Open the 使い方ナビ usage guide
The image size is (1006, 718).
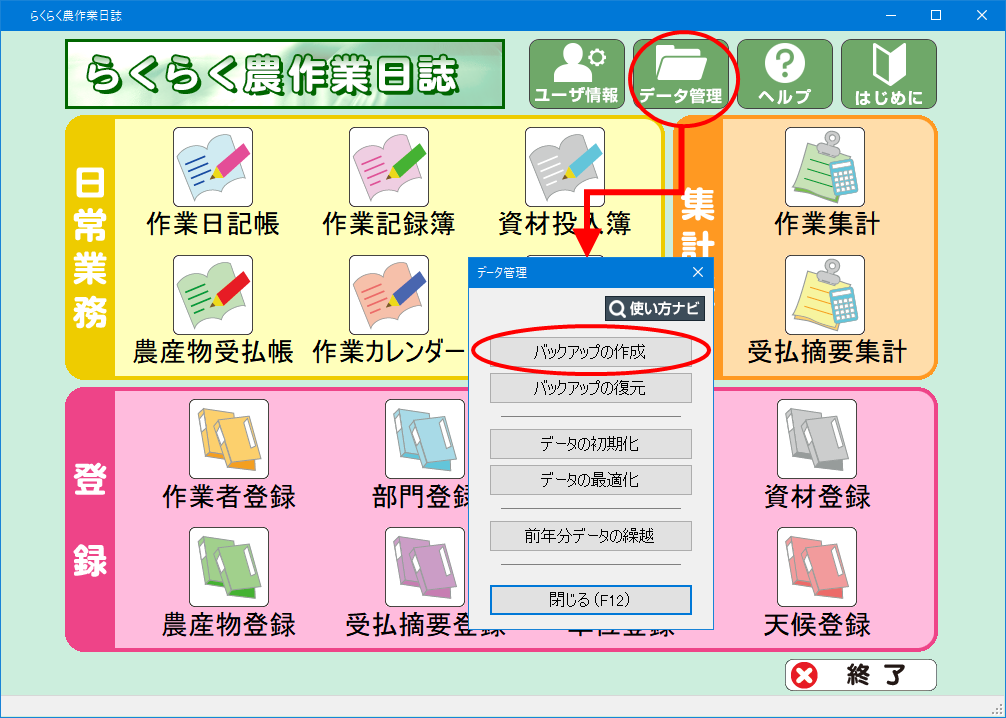(x=655, y=309)
